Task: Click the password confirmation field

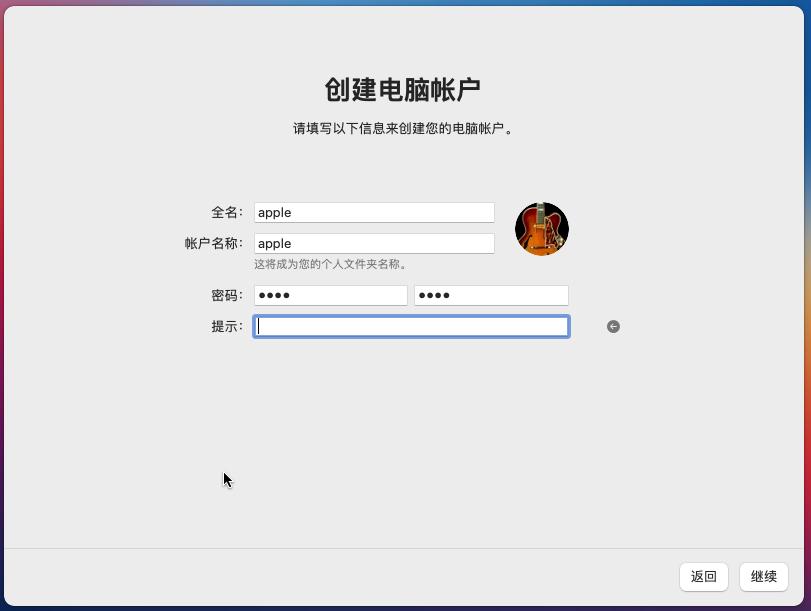Action: [x=490, y=294]
